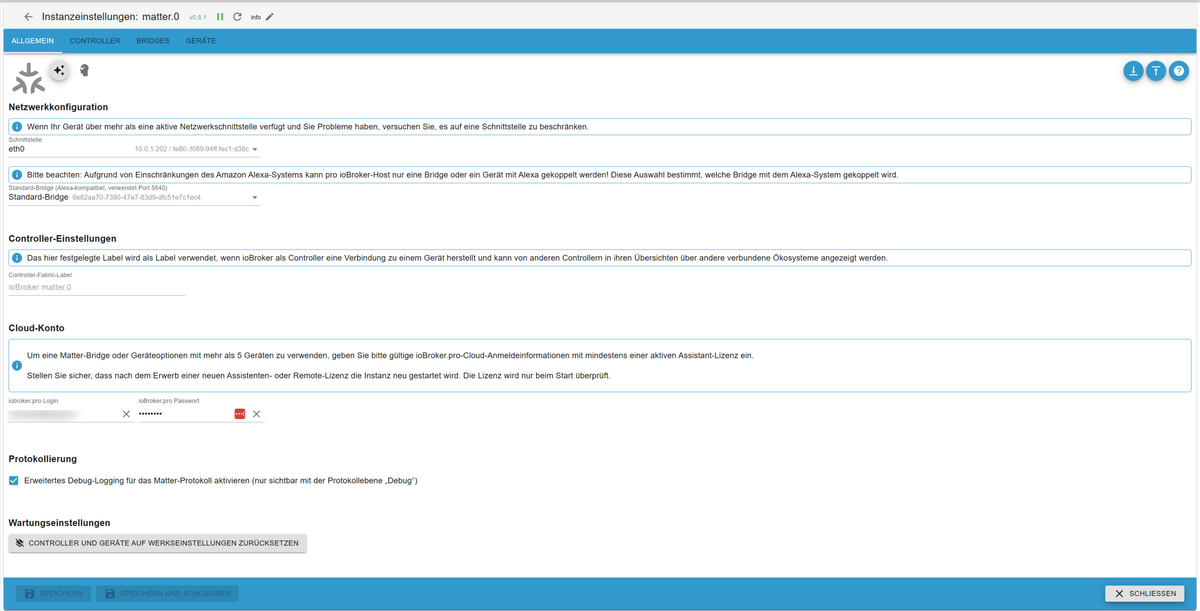Click the 'info' log level text
Image resolution: width=1200 pixels, height=611 pixels.
pyautogui.click(x=256, y=17)
